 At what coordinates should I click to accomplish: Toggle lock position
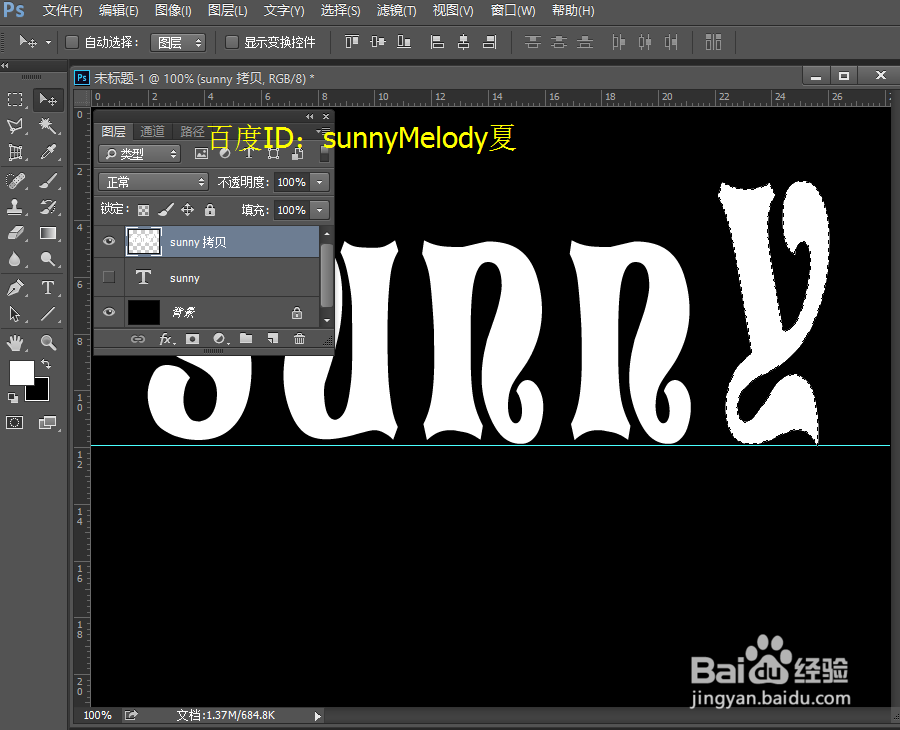point(188,210)
